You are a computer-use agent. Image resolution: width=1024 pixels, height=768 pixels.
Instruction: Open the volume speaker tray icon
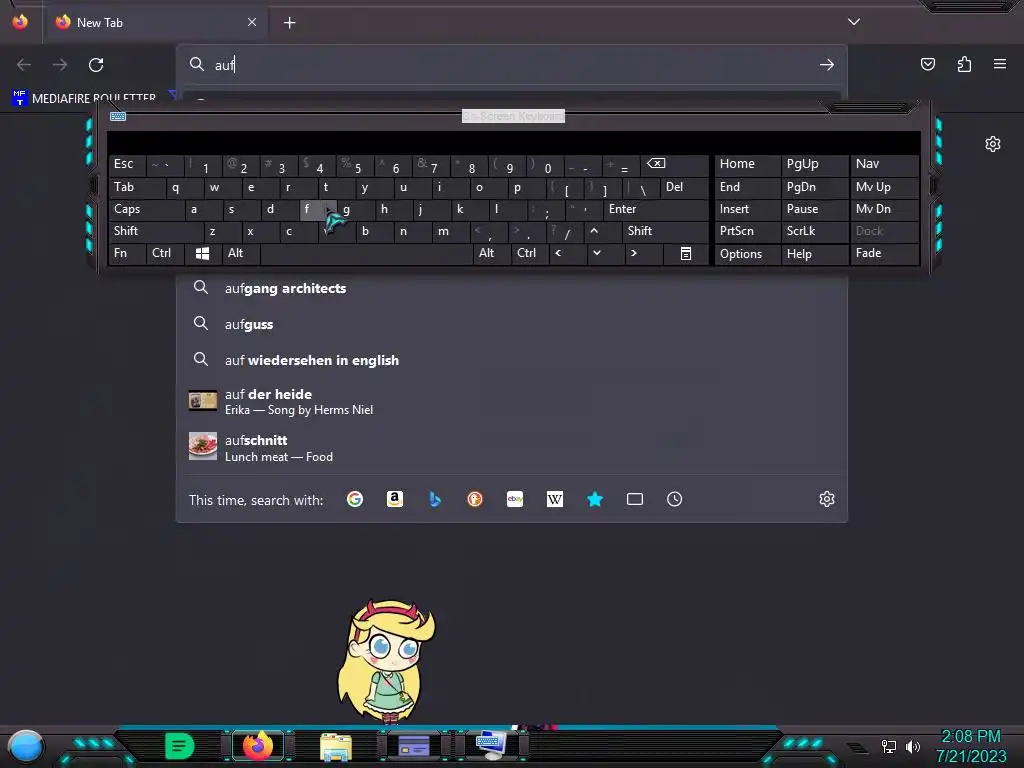pyautogui.click(x=913, y=746)
